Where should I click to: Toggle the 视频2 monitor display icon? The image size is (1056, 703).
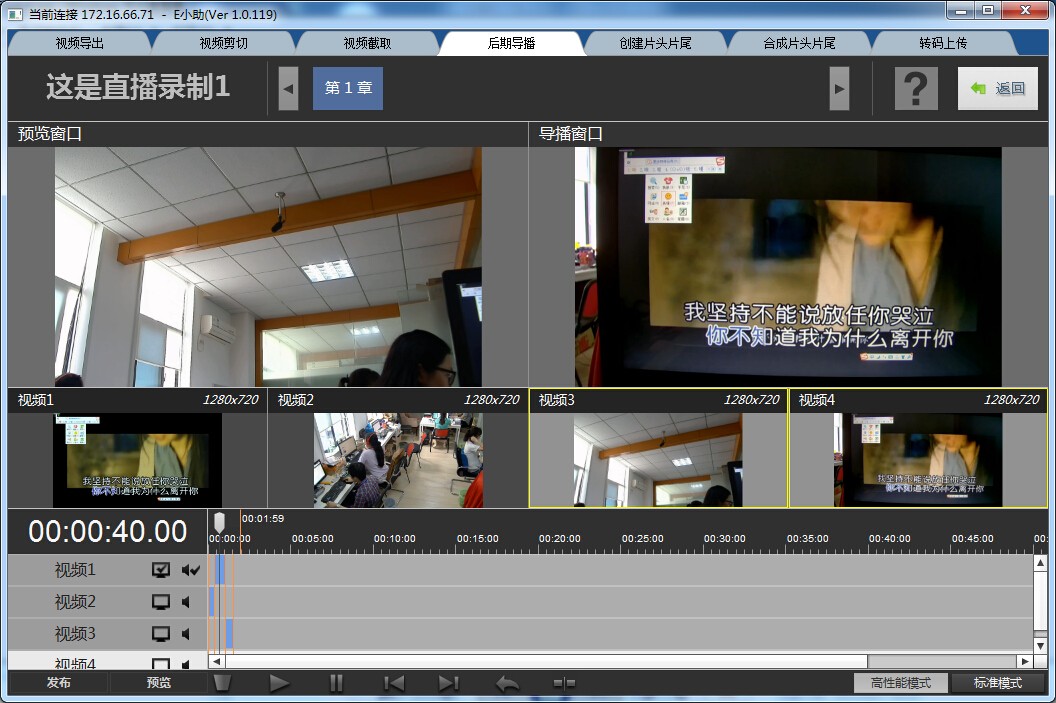[161, 602]
